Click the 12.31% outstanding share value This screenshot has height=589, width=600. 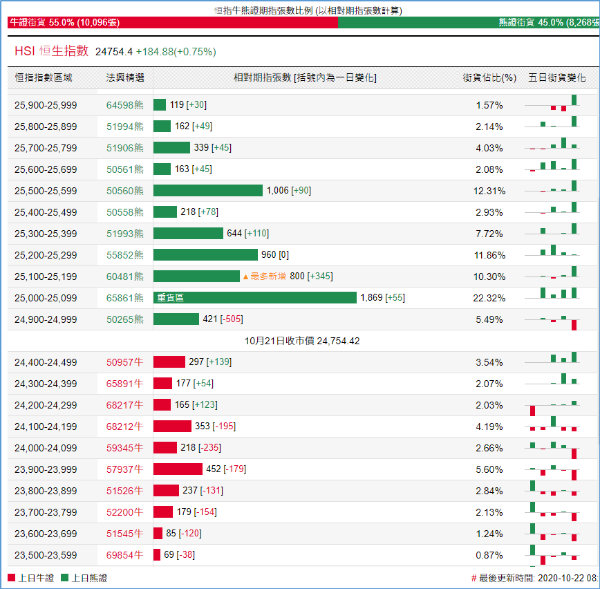[489, 191]
